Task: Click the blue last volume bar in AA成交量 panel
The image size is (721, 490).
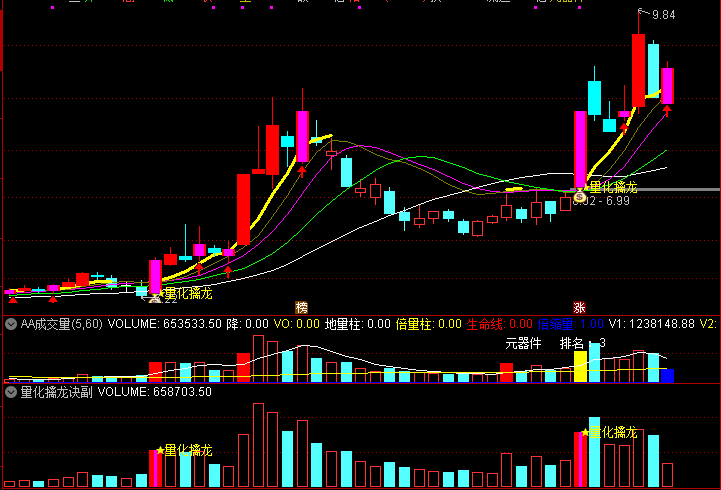Action: point(667,376)
